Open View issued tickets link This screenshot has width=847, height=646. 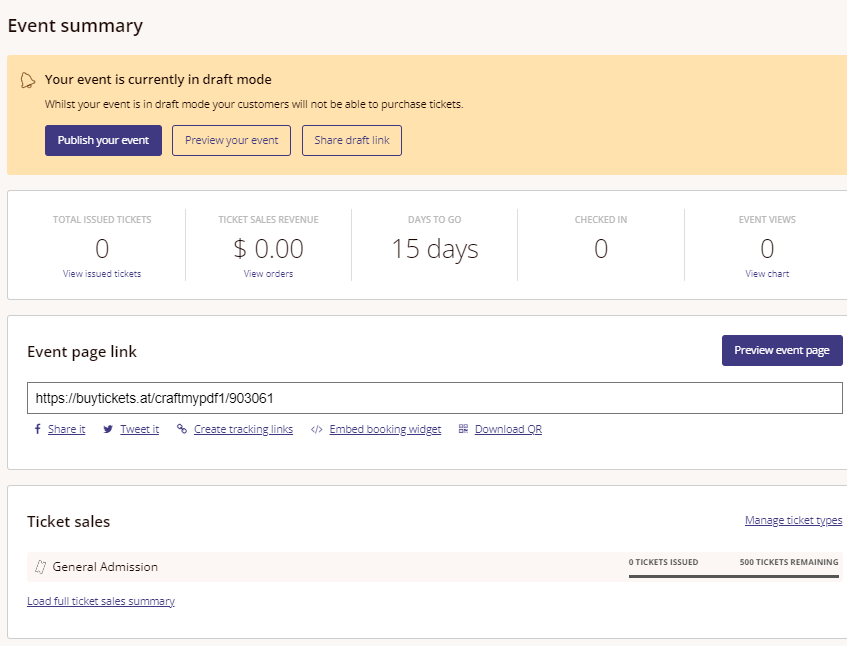(x=102, y=274)
